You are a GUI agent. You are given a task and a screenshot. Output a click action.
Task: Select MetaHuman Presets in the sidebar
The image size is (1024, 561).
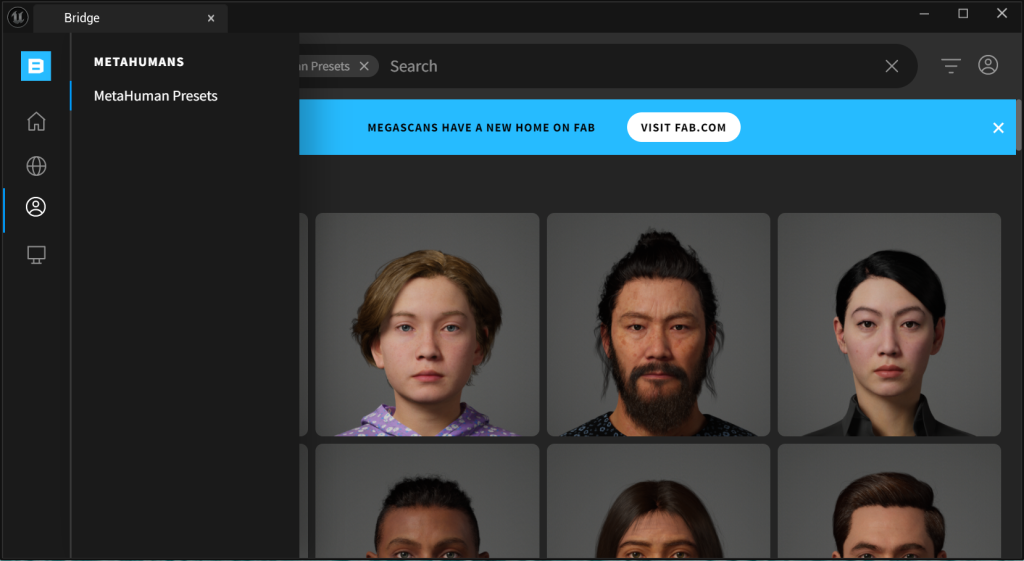(155, 96)
